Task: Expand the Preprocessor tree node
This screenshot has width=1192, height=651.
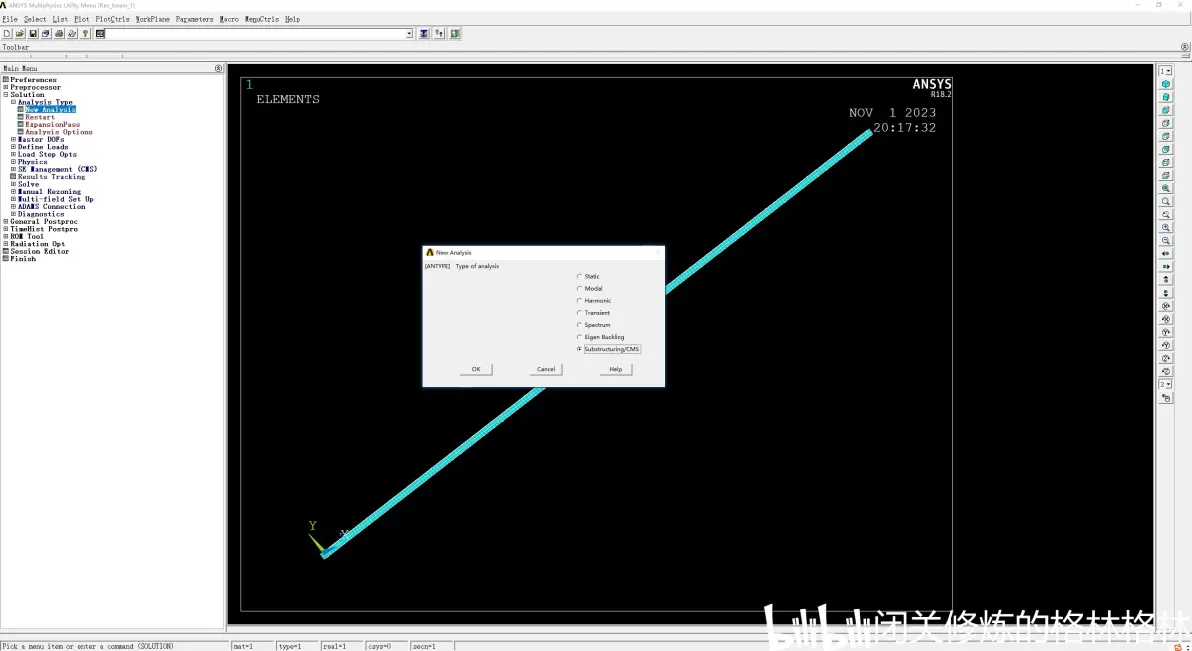Action: coord(5,87)
